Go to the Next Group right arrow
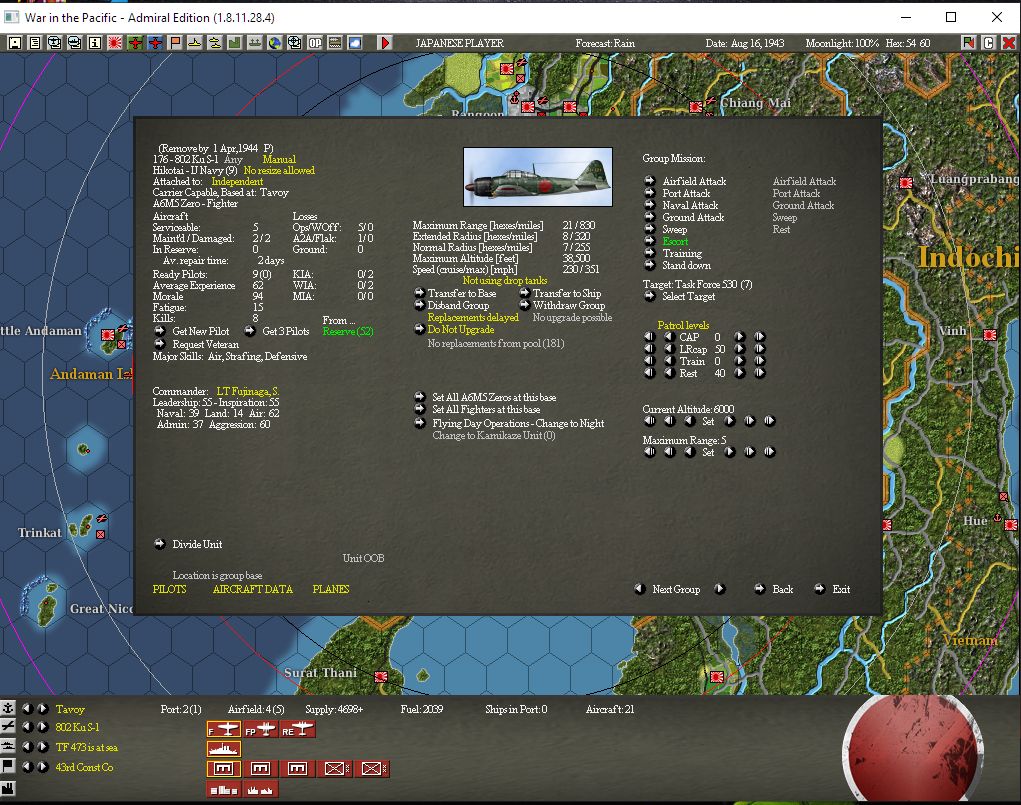Screen dimensions: 1021x805 [720, 589]
